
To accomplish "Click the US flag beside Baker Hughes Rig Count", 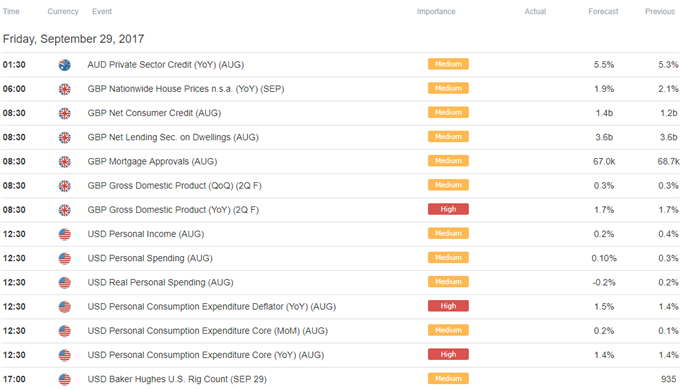I will click(x=65, y=380).
